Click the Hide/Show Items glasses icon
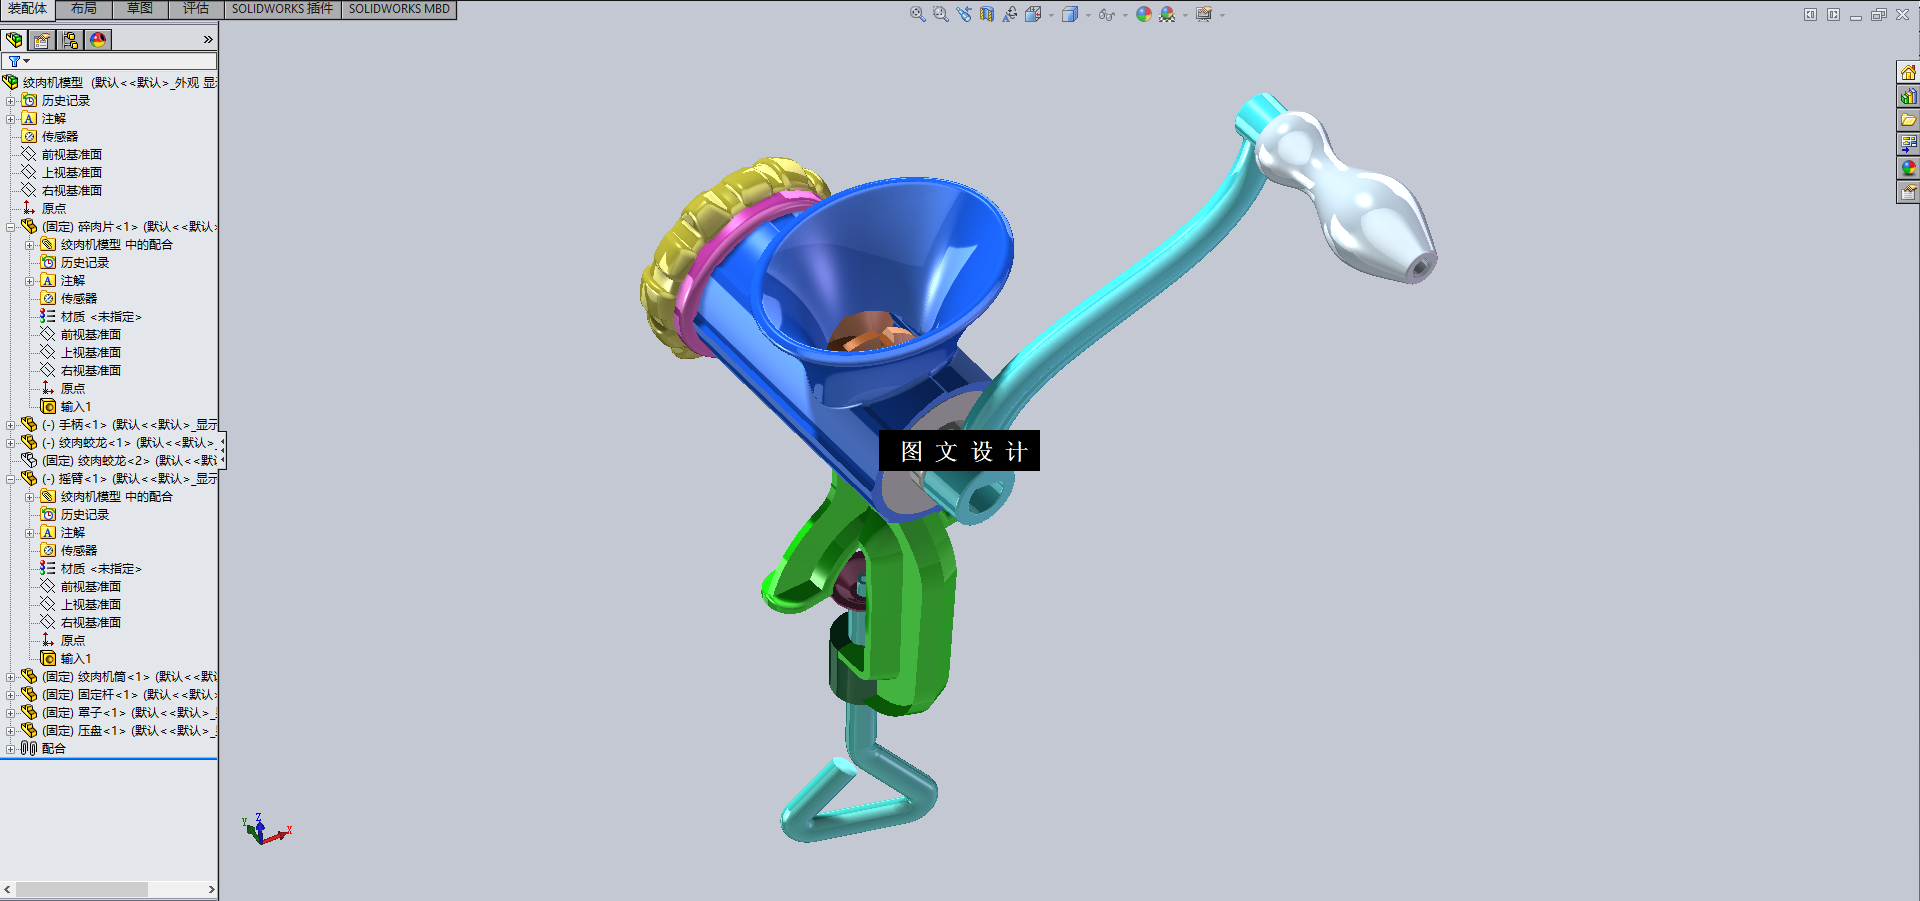1920x901 pixels. pos(1105,14)
